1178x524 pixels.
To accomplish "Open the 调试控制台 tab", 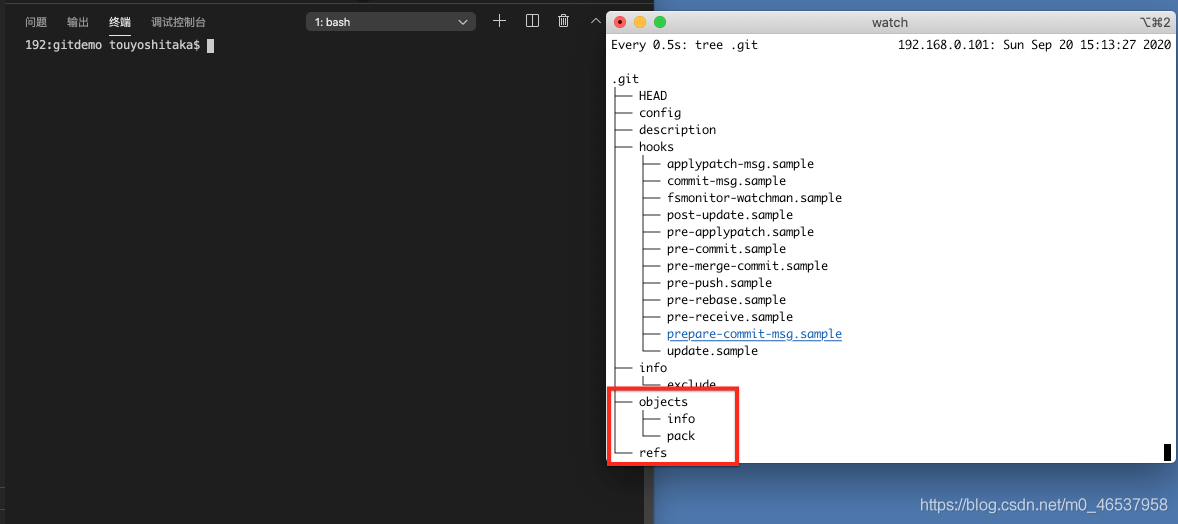I will coord(178,22).
